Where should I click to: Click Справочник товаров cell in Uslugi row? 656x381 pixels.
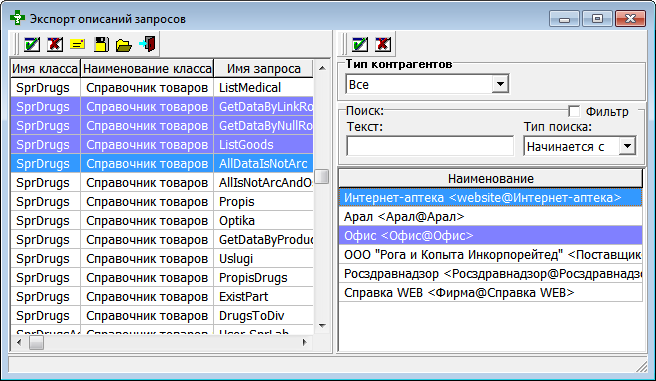click(147, 258)
